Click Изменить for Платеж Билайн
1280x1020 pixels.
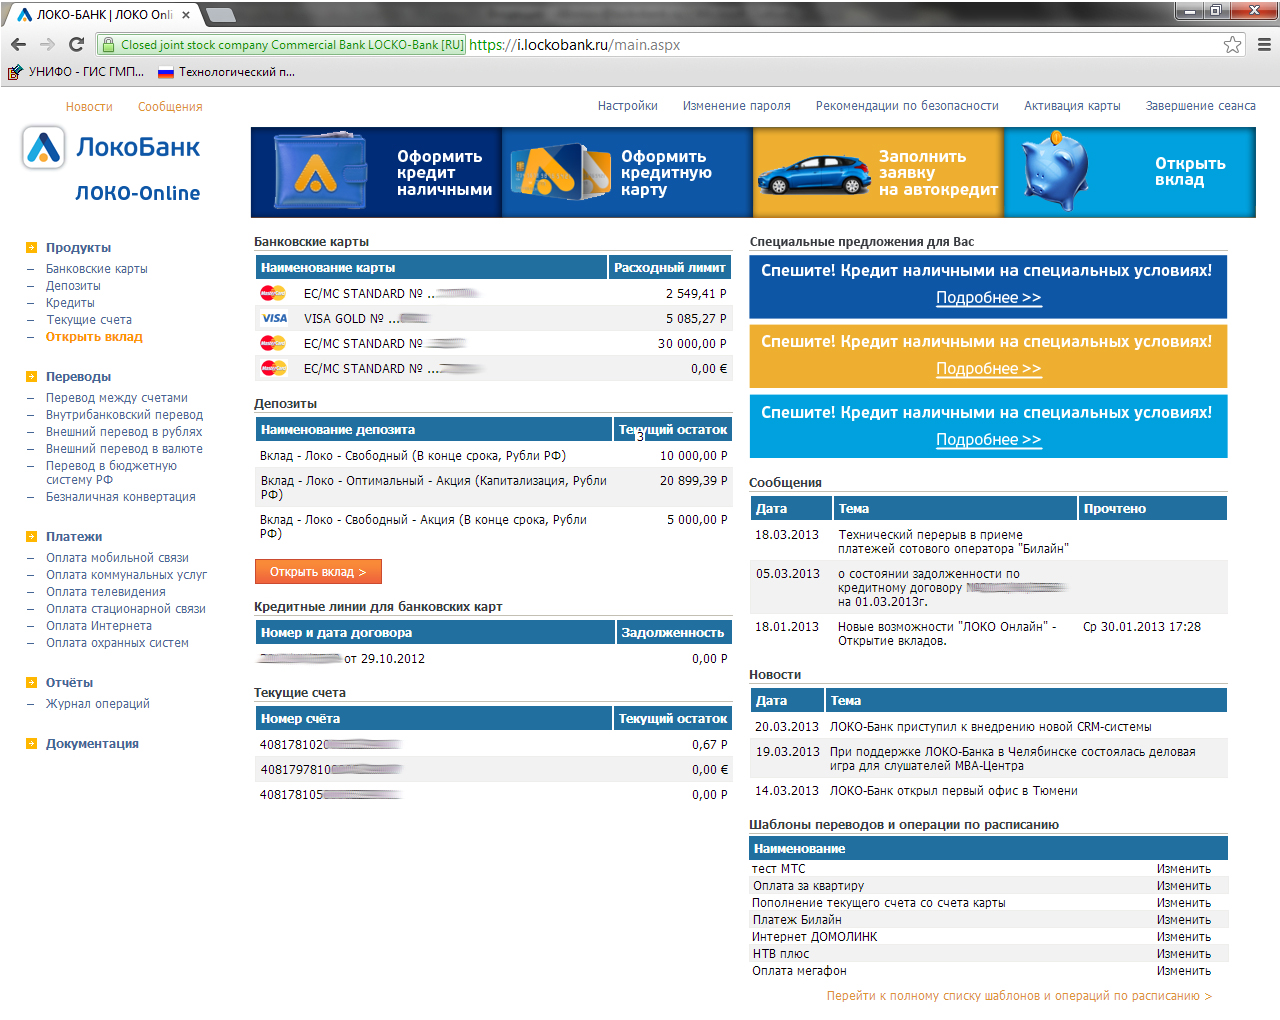point(1184,920)
